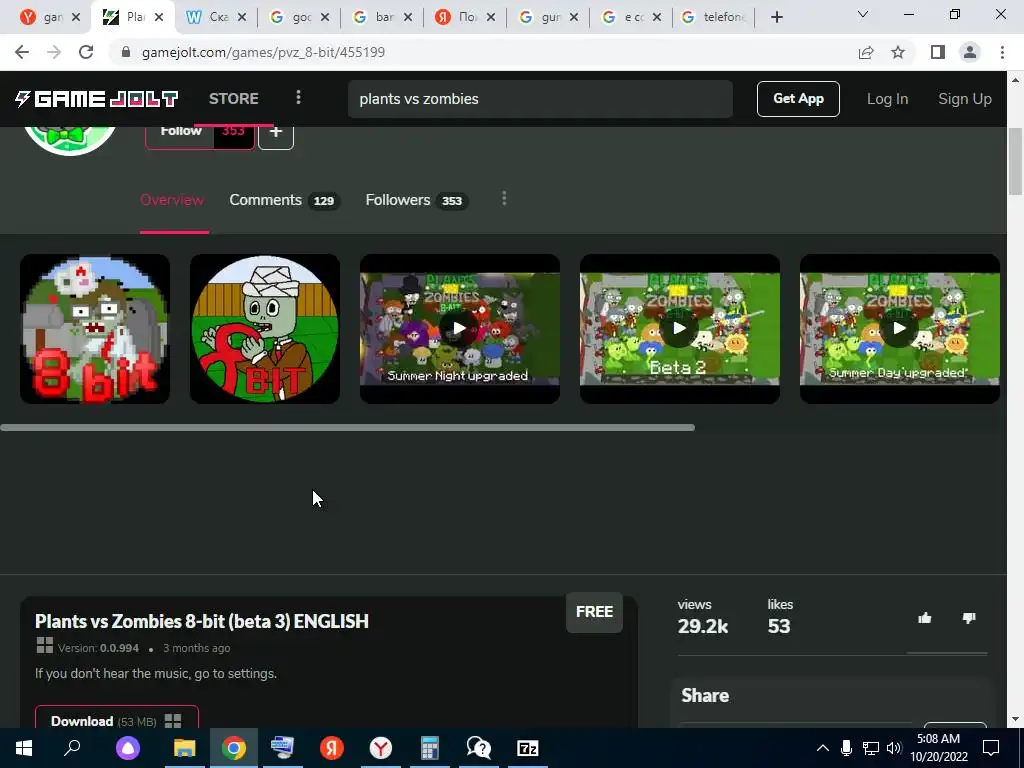The width and height of the screenshot is (1024, 768).
Task: Close the Google 'gun' tab
Action: point(573,18)
